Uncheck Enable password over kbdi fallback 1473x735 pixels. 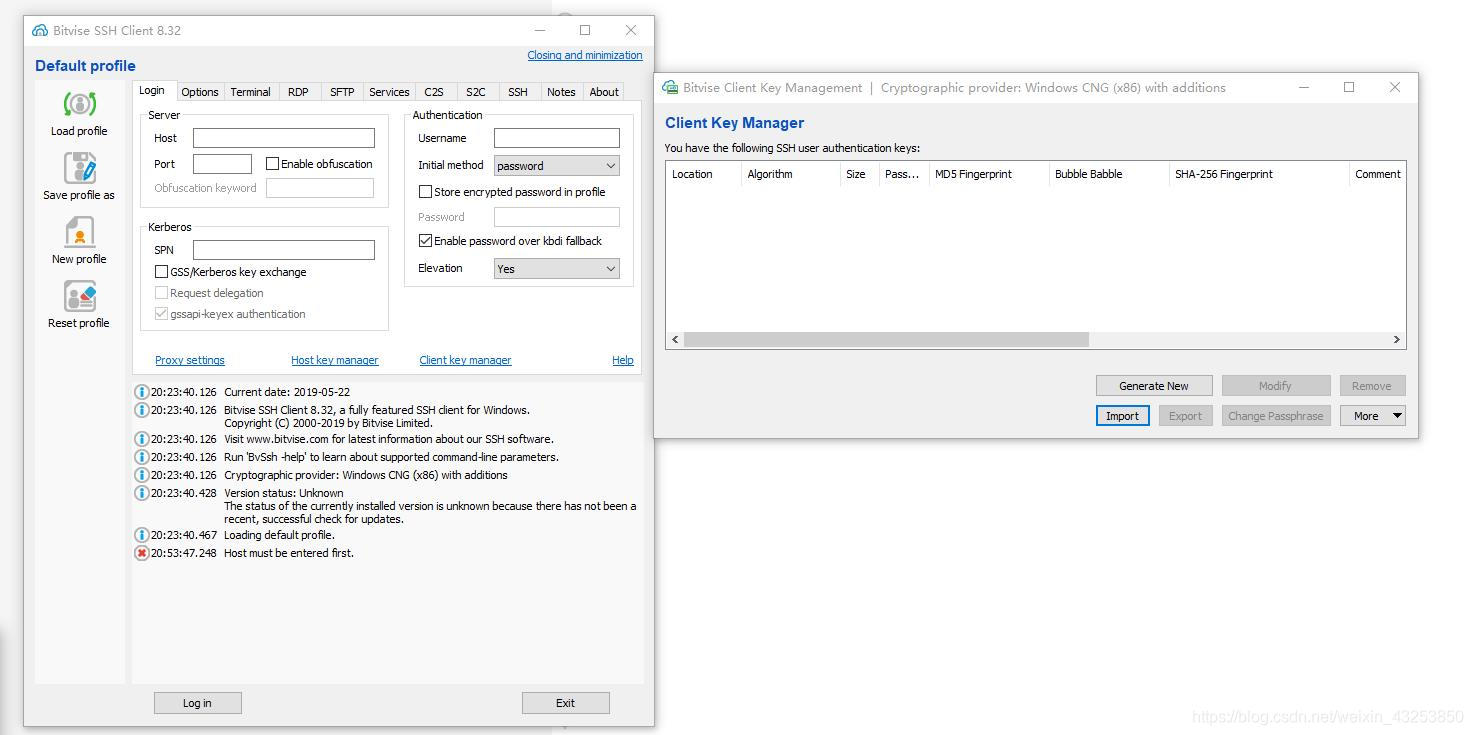click(x=425, y=240)
